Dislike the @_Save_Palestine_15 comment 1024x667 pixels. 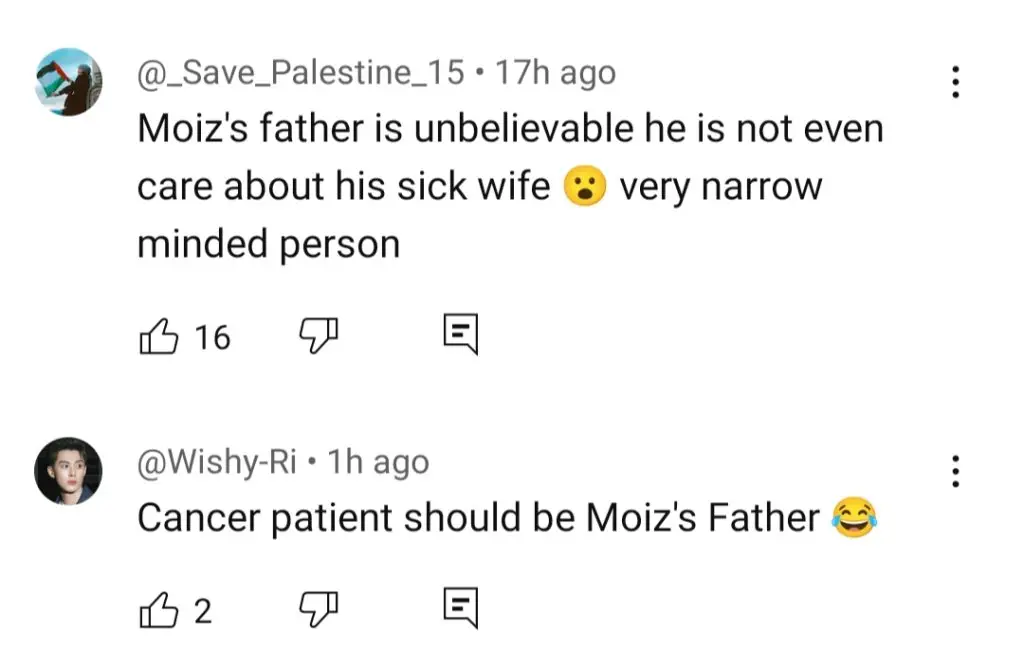(320, 338)
